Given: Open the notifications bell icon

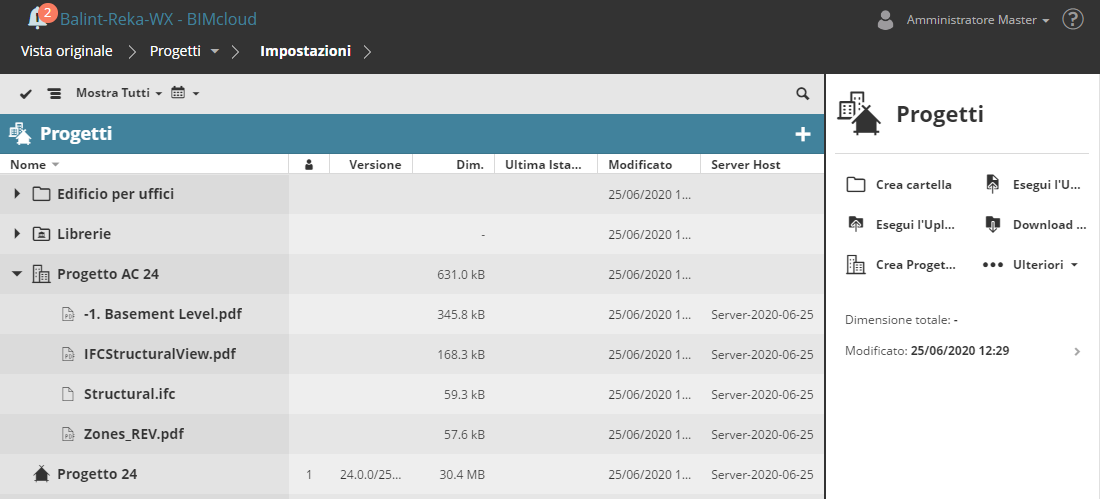Looking at the screenshot, I should point(38,18).
